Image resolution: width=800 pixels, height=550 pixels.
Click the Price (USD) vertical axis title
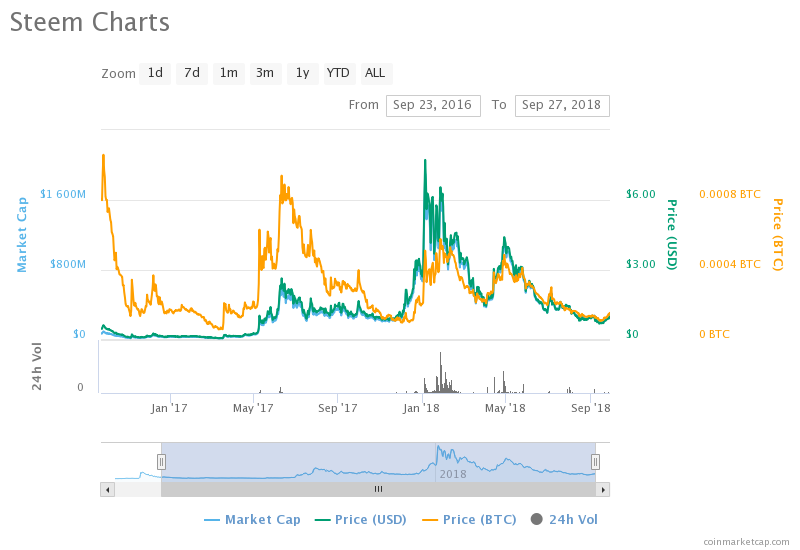click(672, 235)
